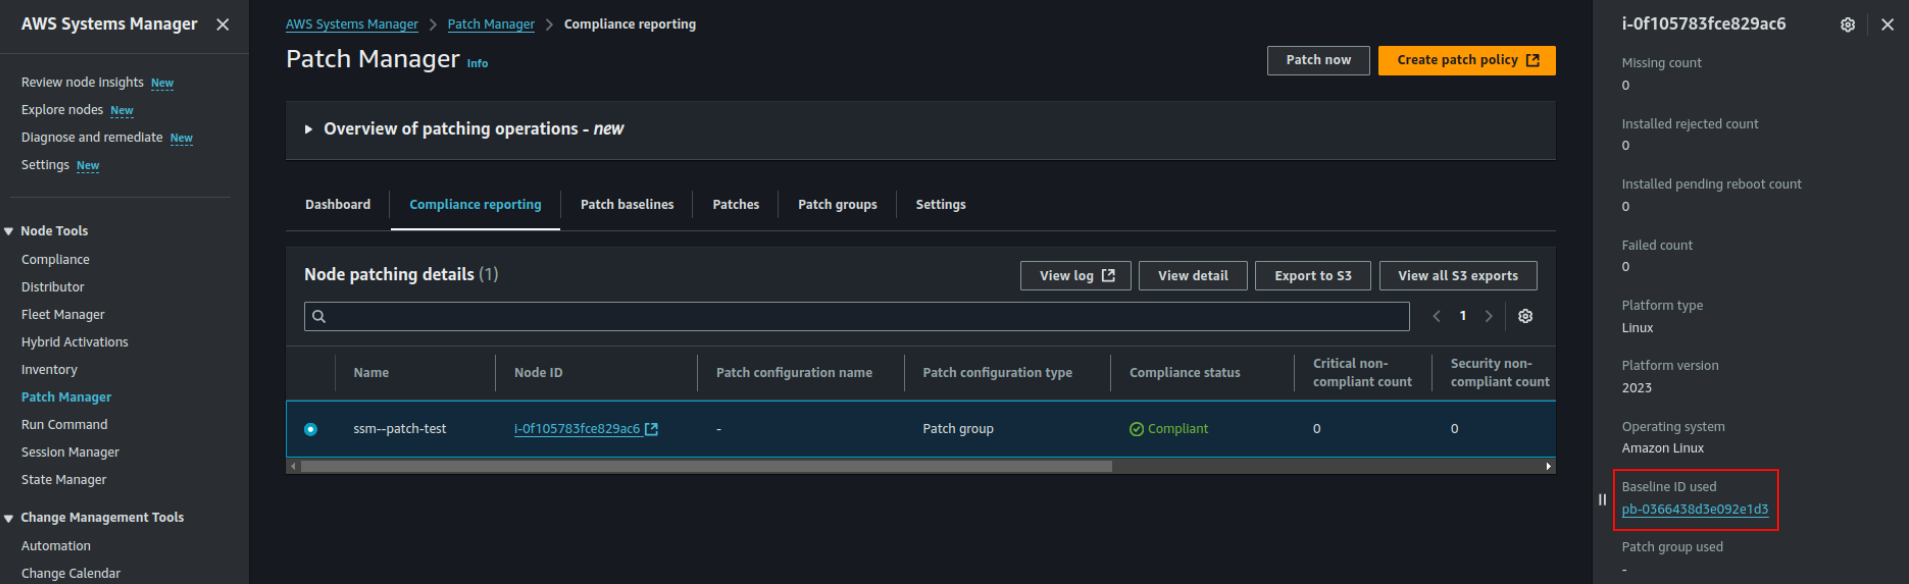Image resolution: width=1909 pixels, height=584 pixels.
Task: Click the table preferences gear icon
Action: coord(1525,316)
